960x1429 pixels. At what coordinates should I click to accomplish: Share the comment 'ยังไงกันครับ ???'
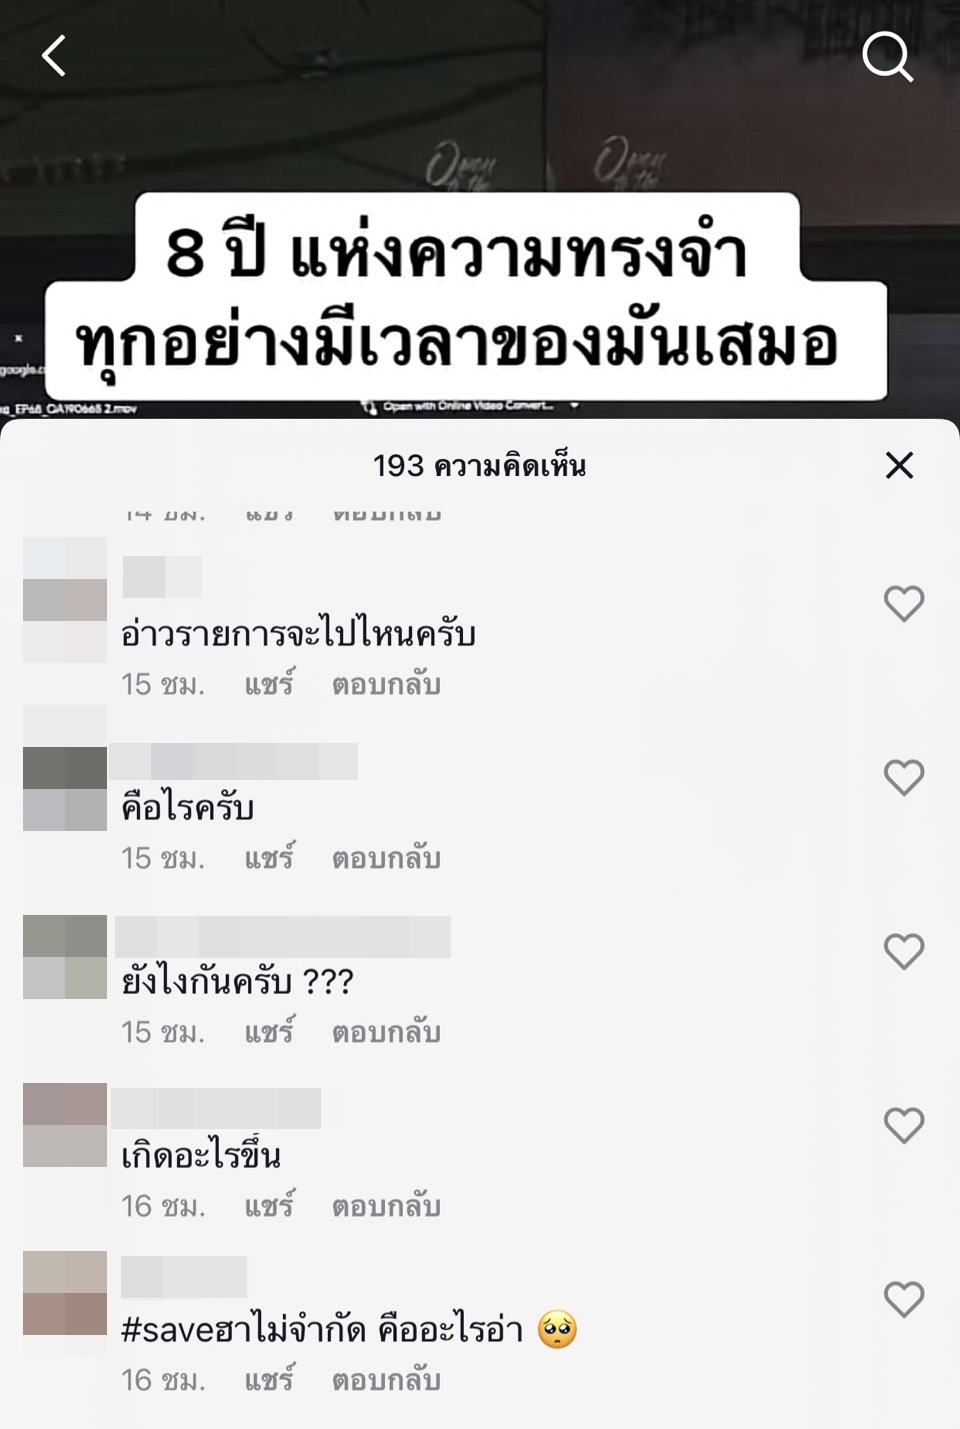click(269, 1032)
